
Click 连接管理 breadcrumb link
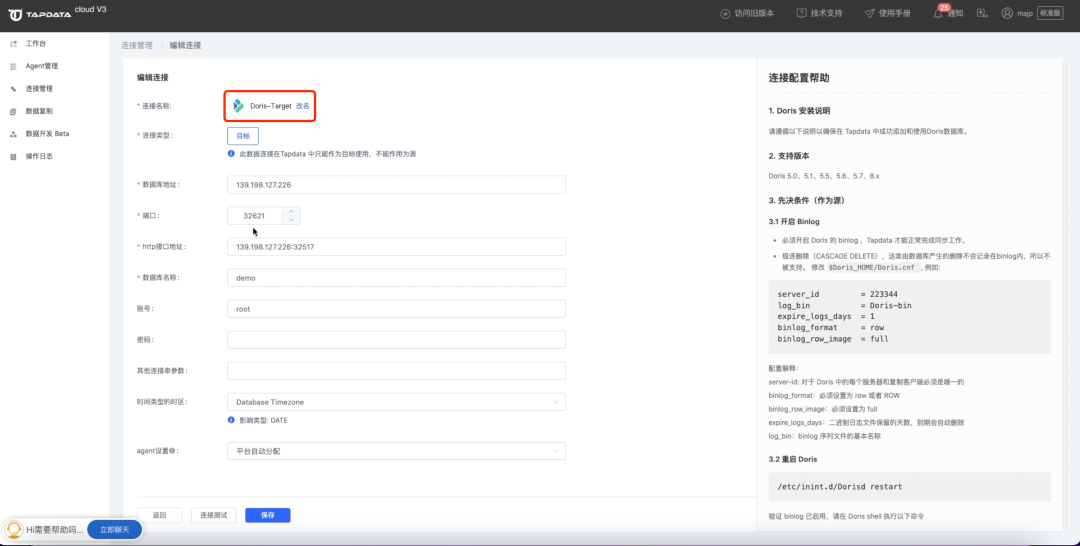point(137,45)
